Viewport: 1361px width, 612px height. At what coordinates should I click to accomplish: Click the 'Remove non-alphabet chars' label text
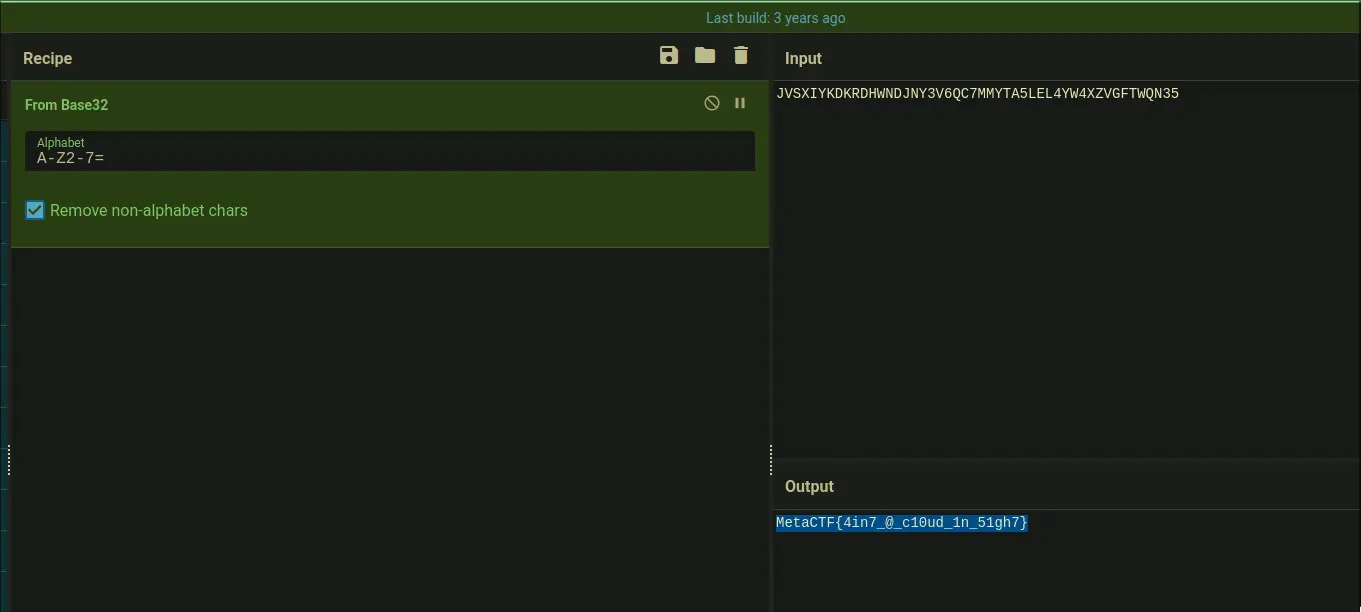148,211
